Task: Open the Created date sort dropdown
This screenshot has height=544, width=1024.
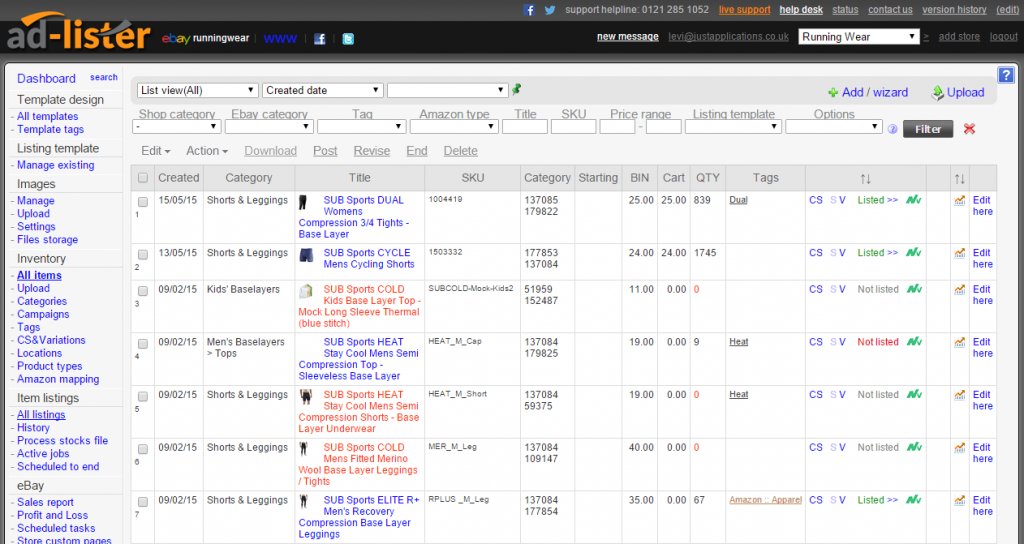Action: (x=323, y=90)
